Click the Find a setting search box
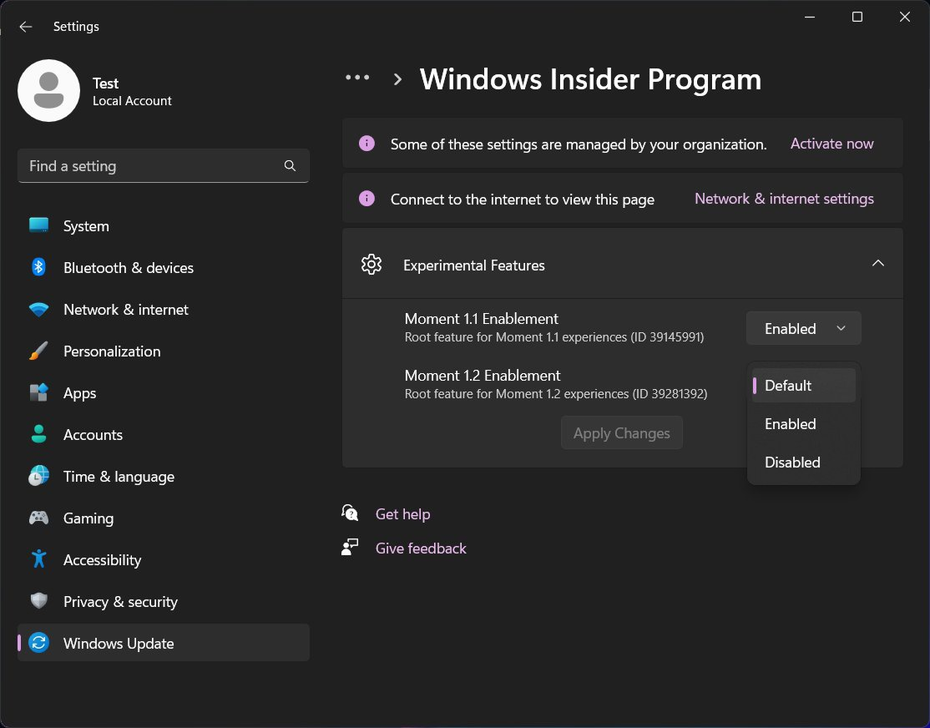This screenshot has height=728, width=930. point(163,166)
